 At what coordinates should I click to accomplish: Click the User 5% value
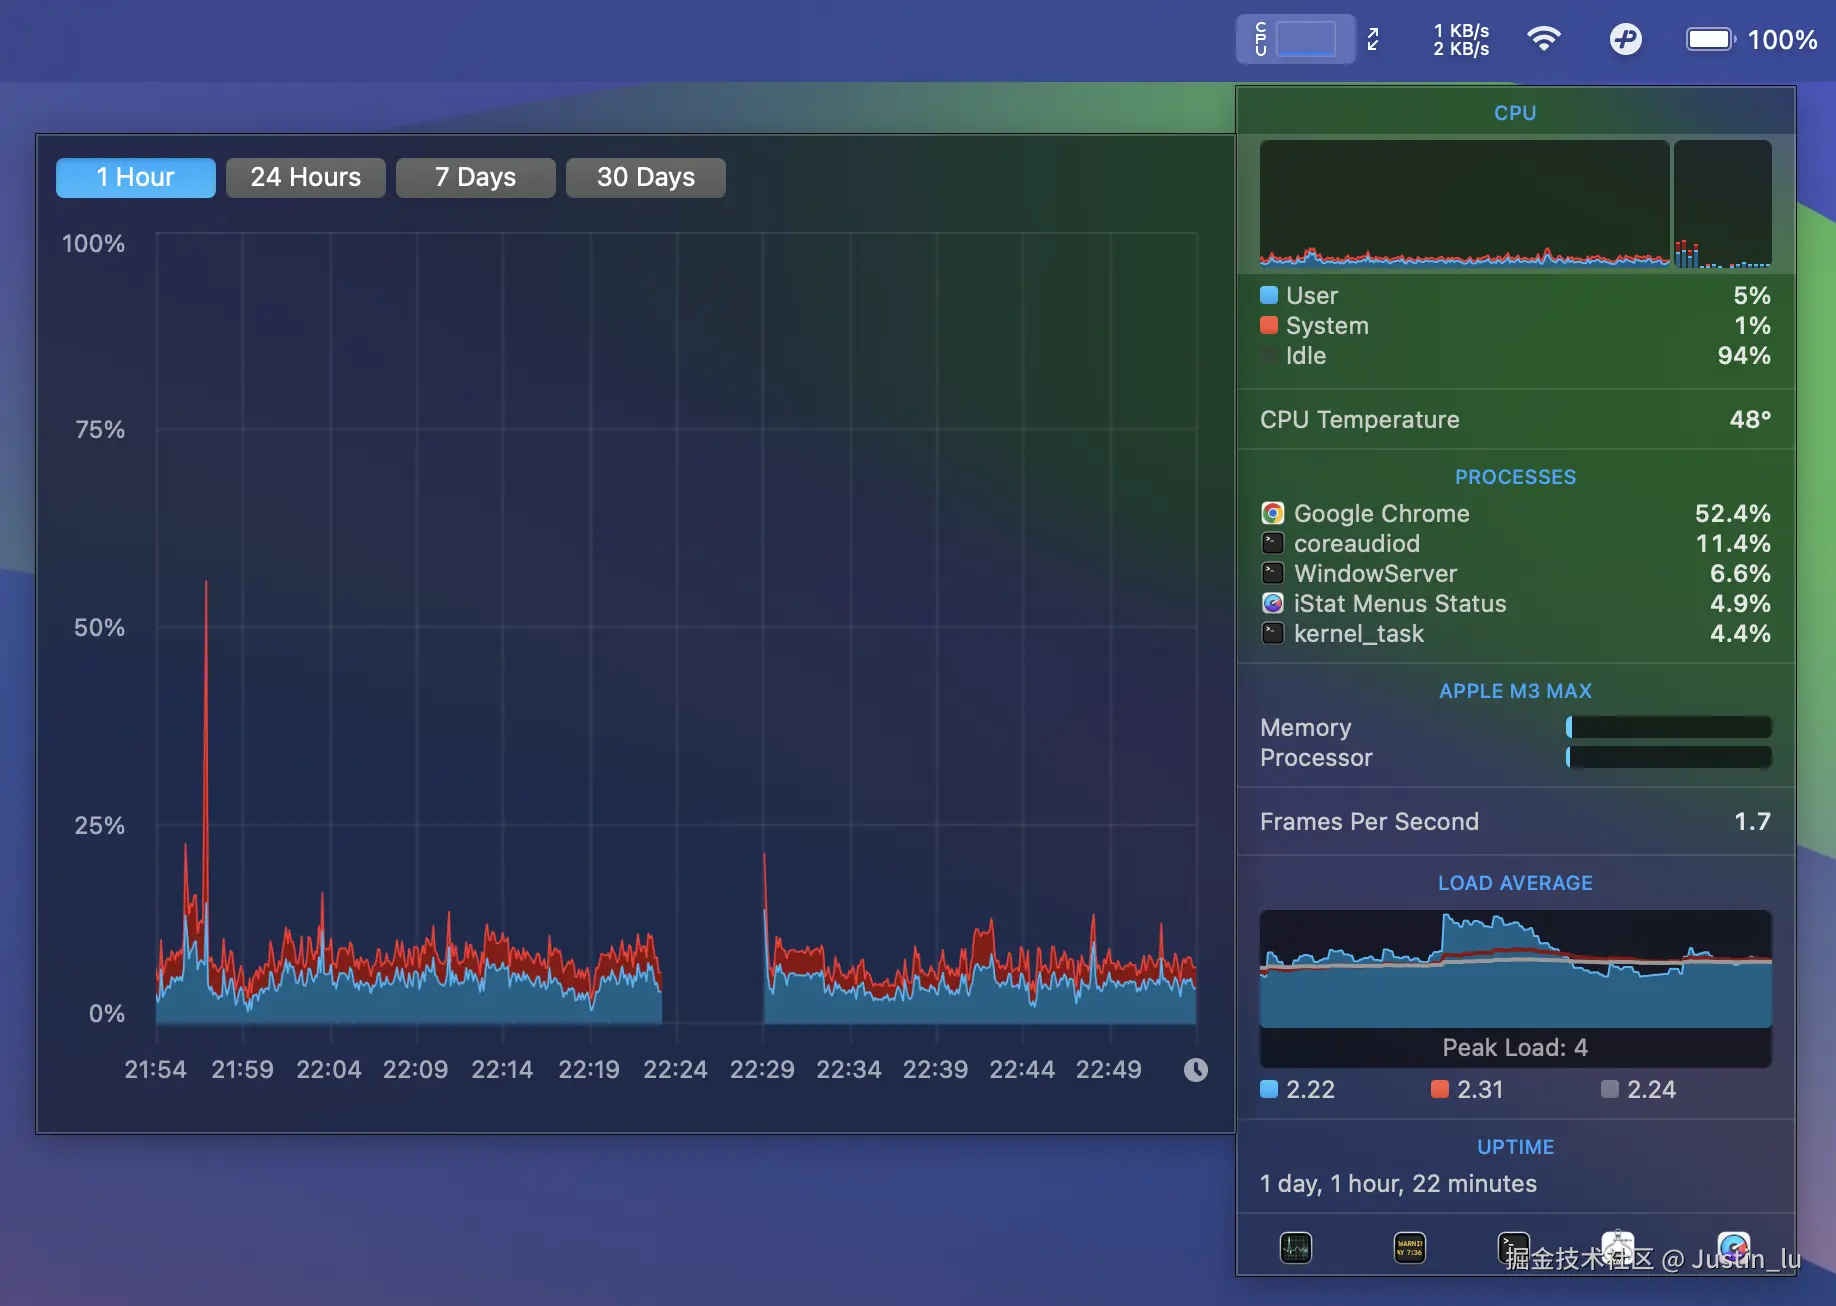pos(1752,296)
